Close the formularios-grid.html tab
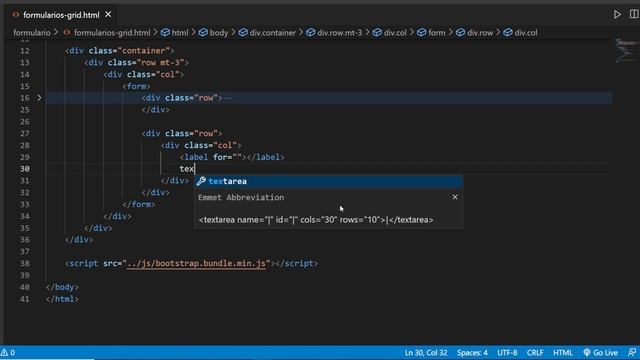Viewport: 640px width, 360px height. (108, 14)
